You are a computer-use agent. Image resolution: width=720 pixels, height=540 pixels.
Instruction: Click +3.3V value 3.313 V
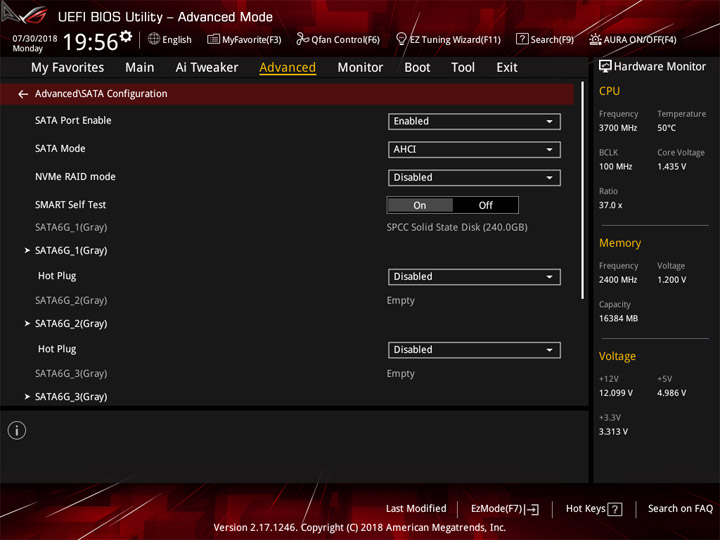[613, 431]
